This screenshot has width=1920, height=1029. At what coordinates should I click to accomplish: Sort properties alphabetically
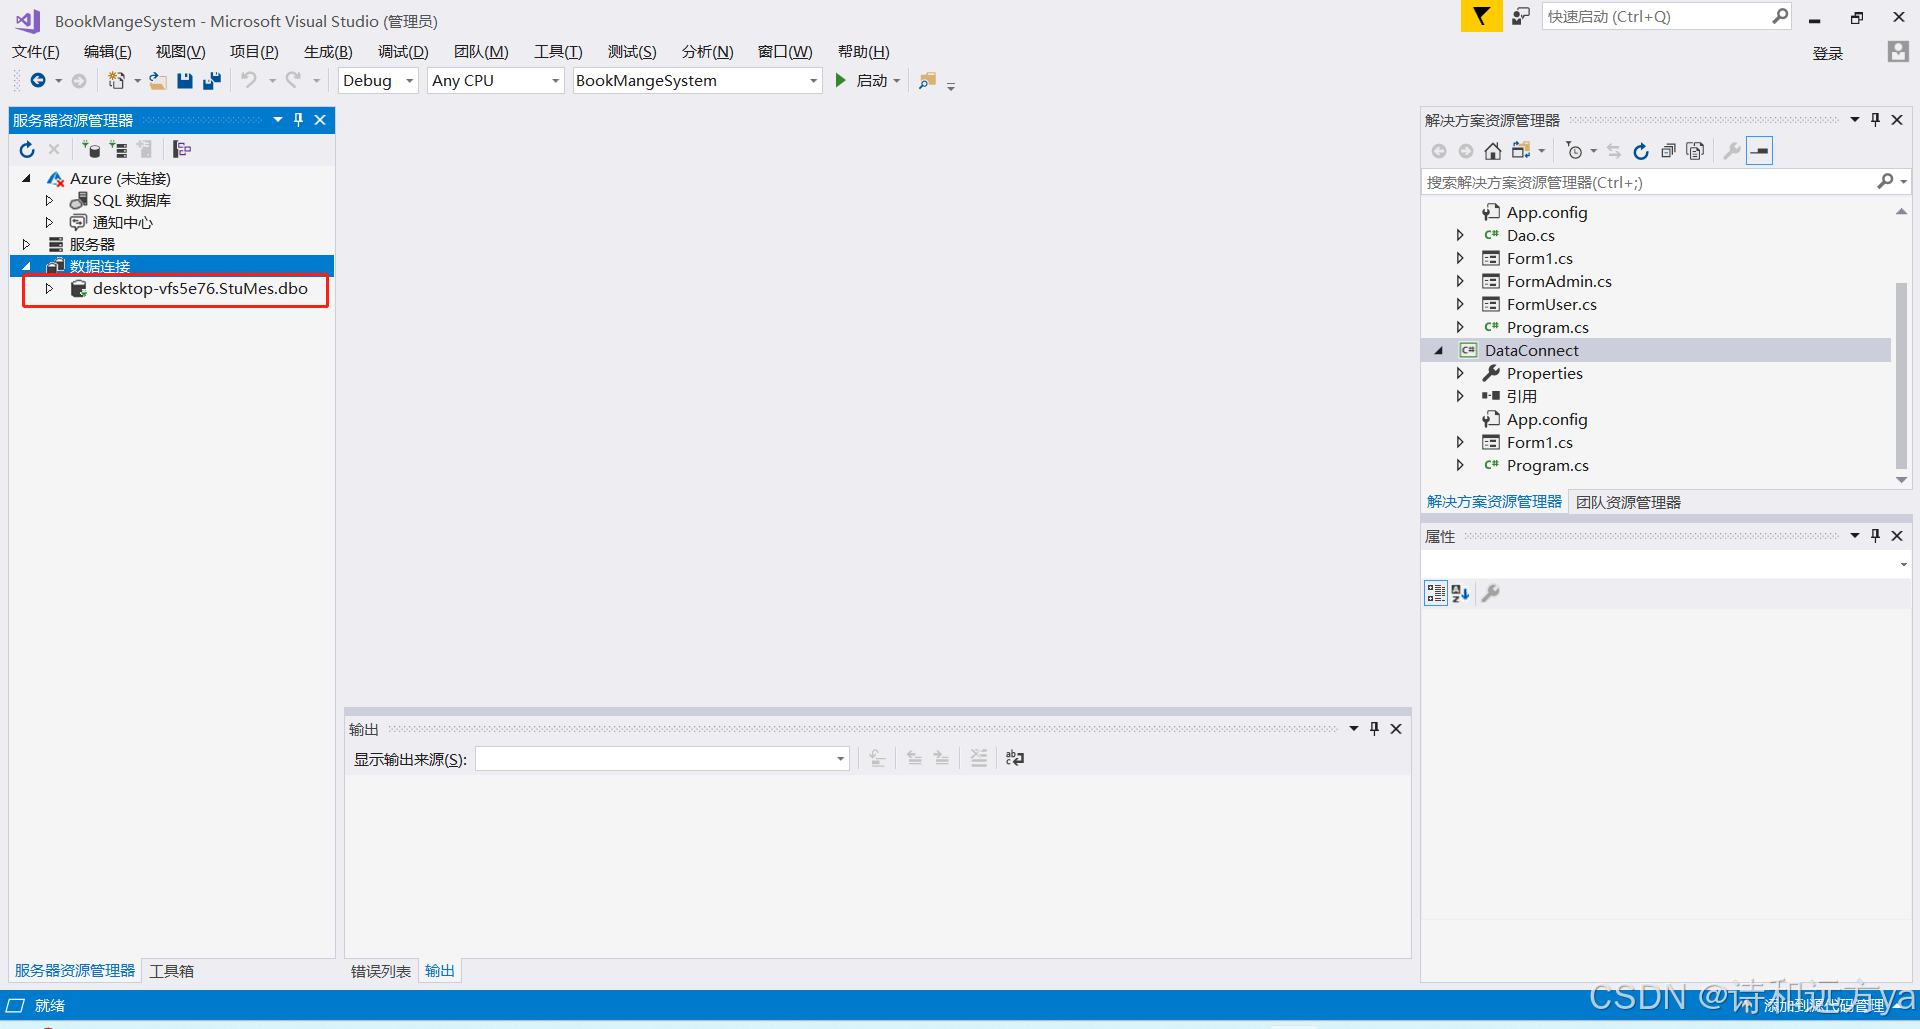point(1460,593)
